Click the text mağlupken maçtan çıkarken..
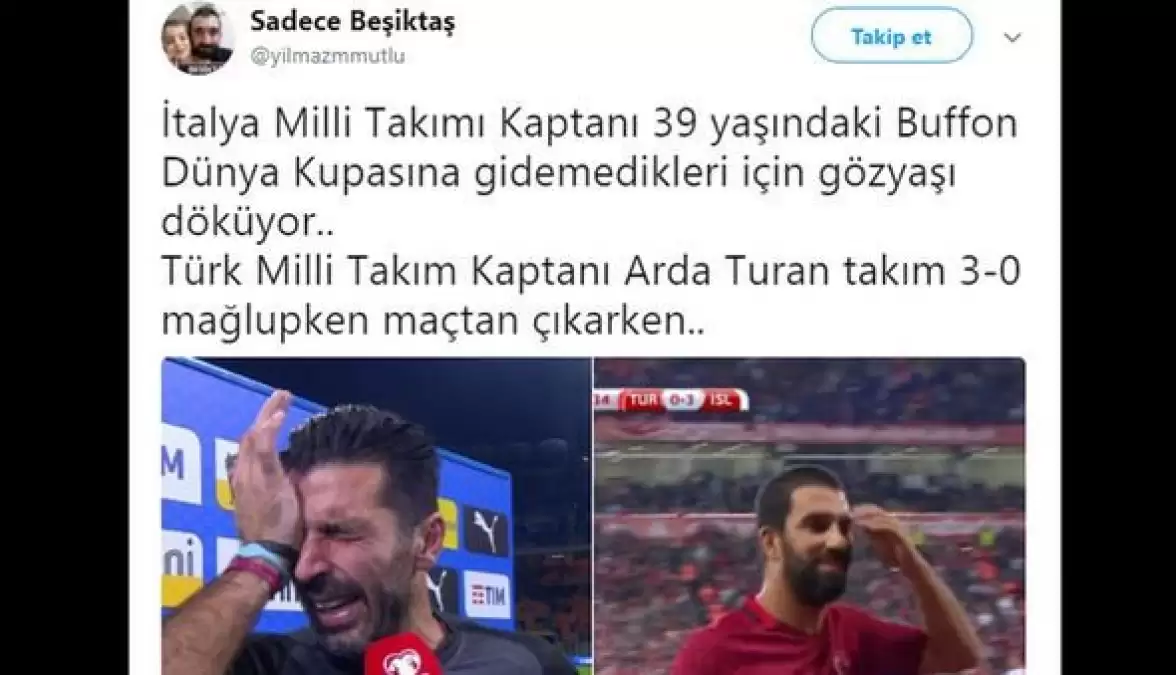1176x675 pixels. (433, 321)
